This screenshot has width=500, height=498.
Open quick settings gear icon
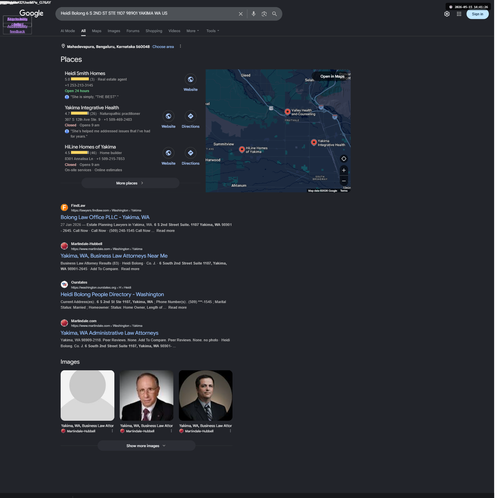(447, 14)
